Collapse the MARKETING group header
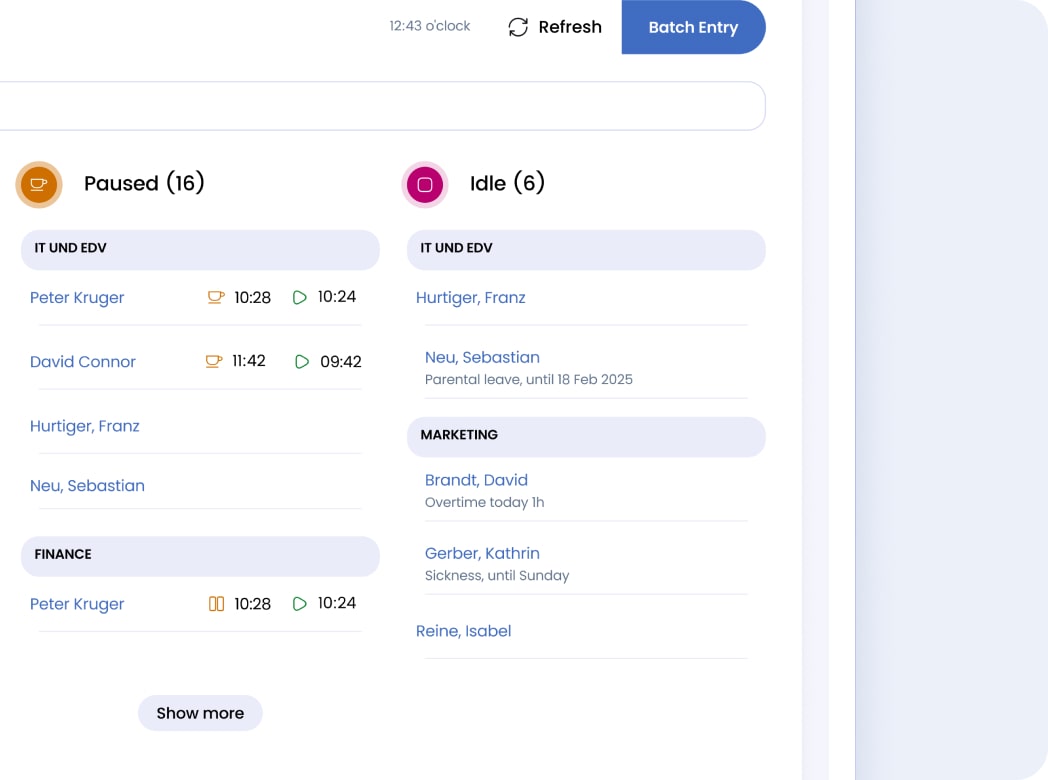Viewport: 1048px width, 780px height. (x=586, y=436)
